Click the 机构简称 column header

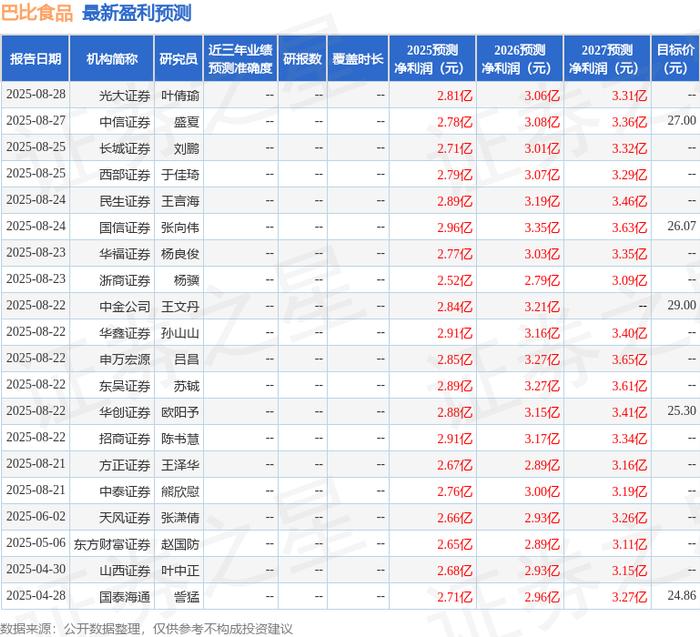point(112,58)
